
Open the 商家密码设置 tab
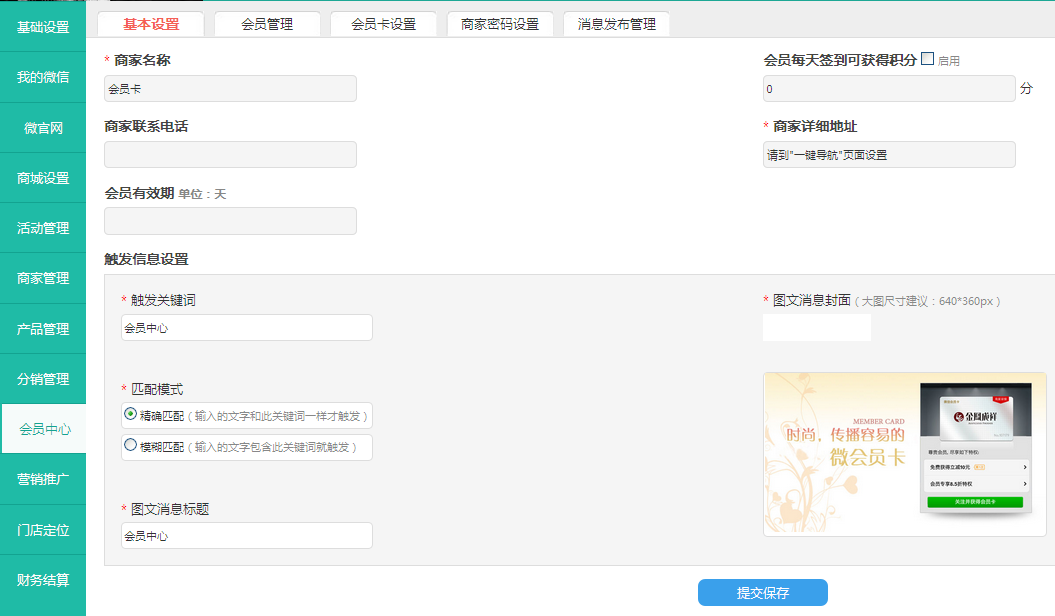click(500, 24)
